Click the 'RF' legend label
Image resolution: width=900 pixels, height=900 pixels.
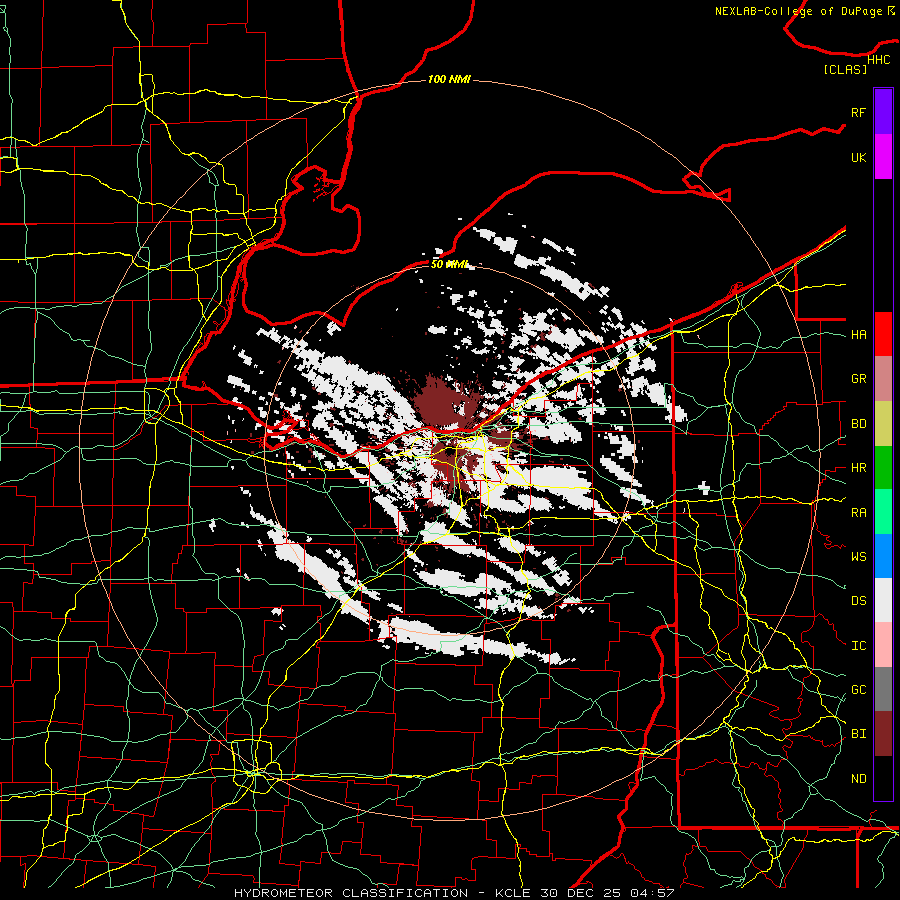(x=858, y=112)
